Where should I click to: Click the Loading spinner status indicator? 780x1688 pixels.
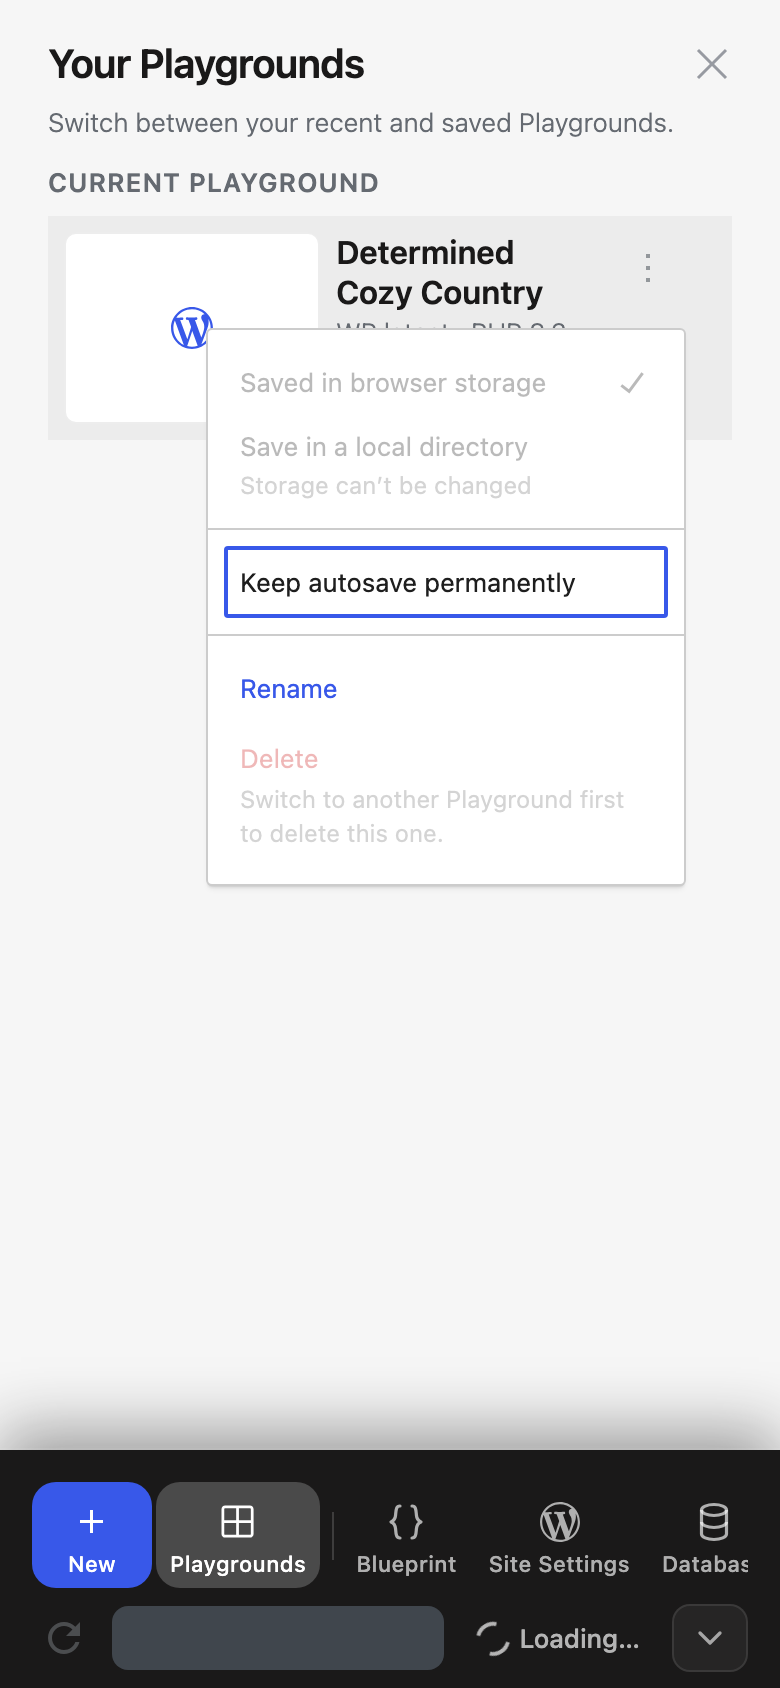point(558,1638)
